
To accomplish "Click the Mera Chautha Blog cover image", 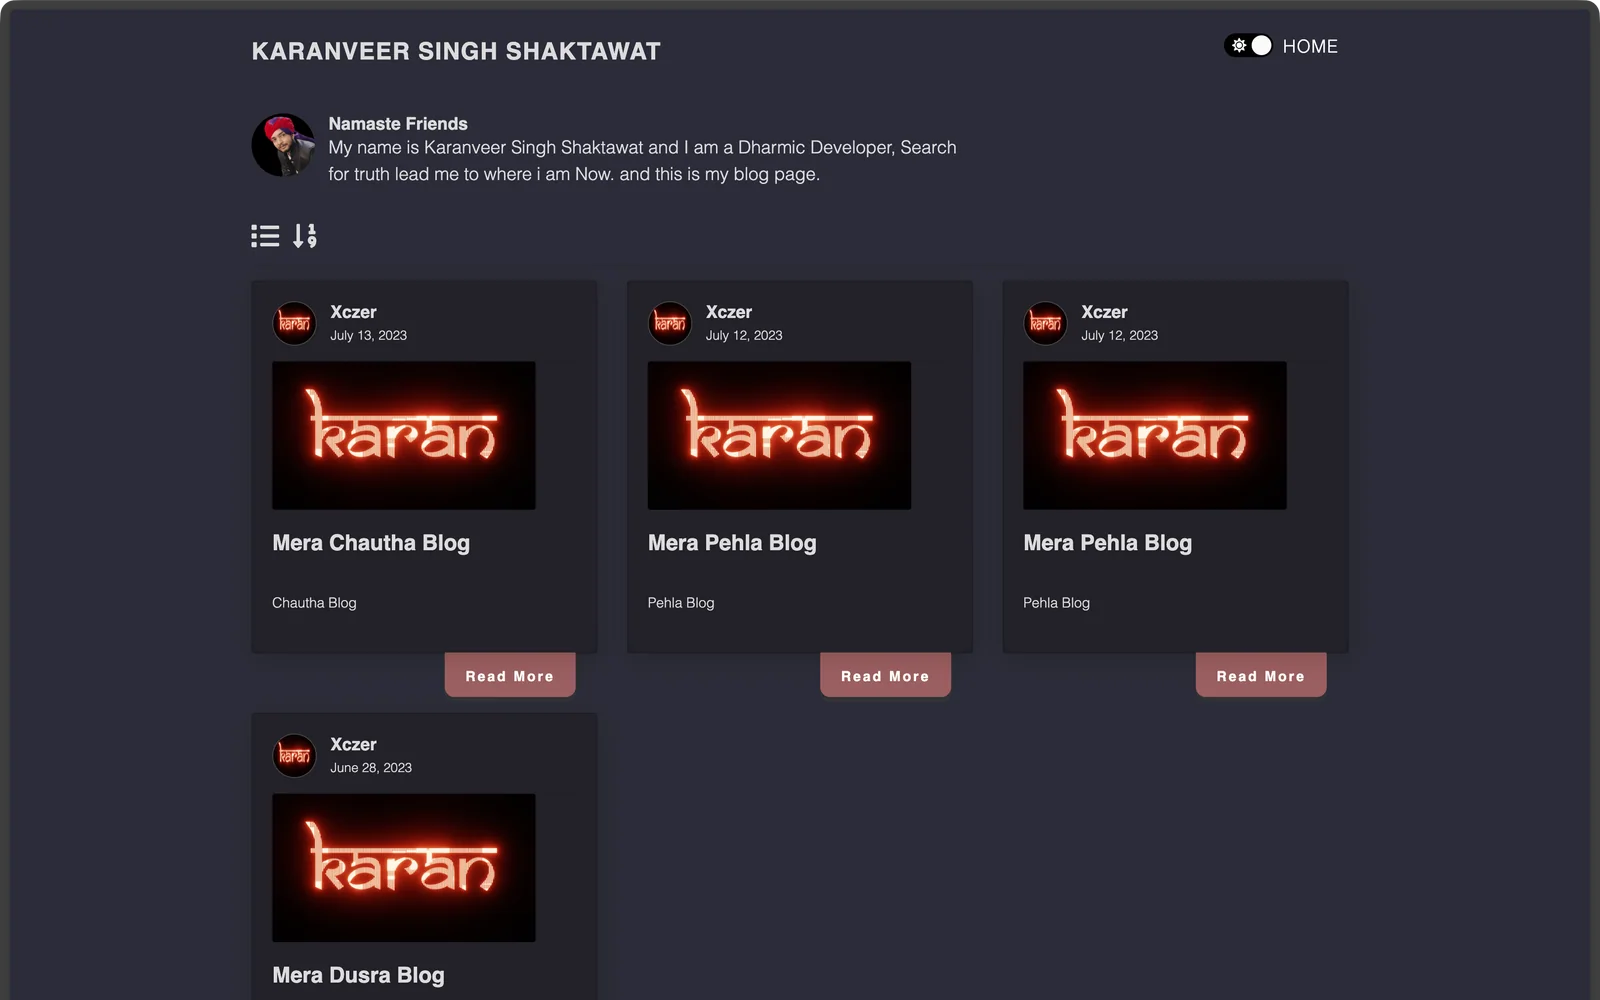I will click(404, 436).
